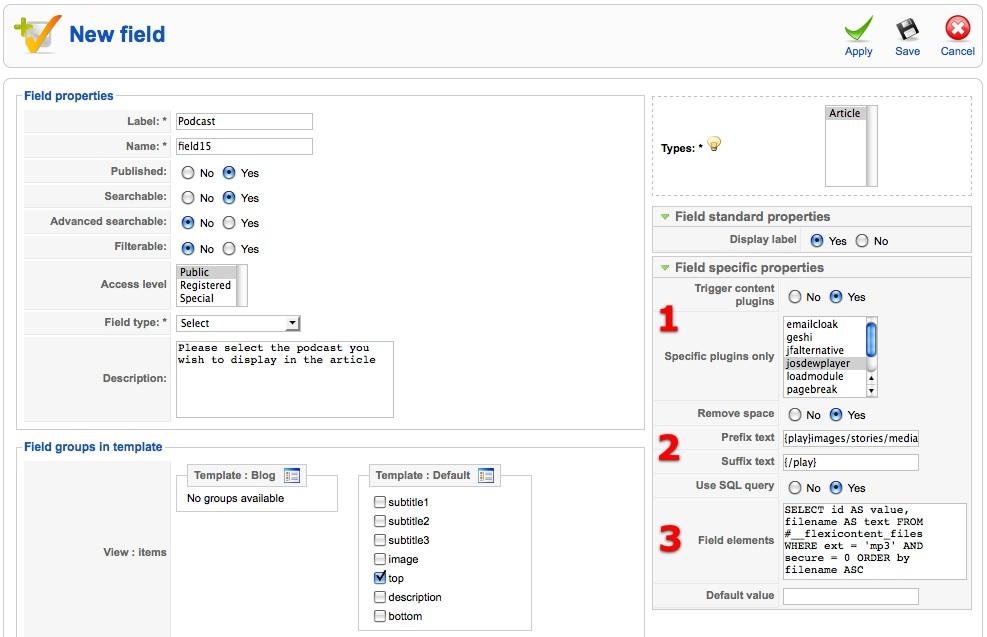Click the Save floppy disk icon
The image size is (987, 637).
pos(907,29)
